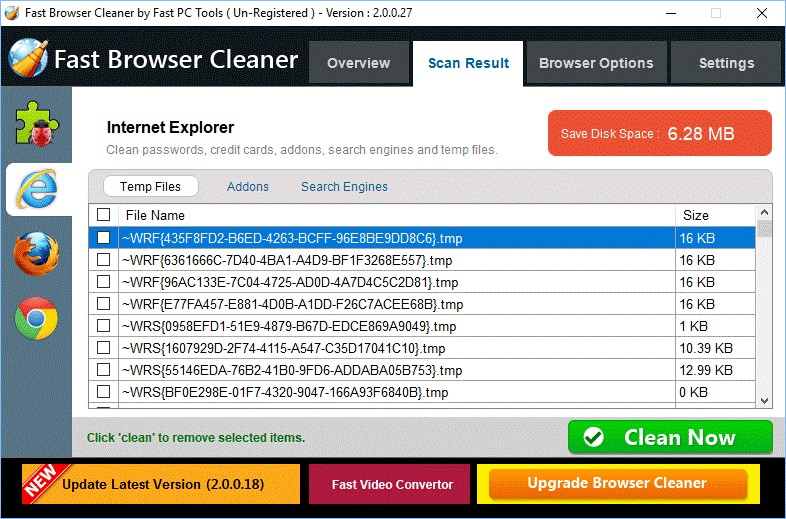Click the File Name column header

click(397, 215)
